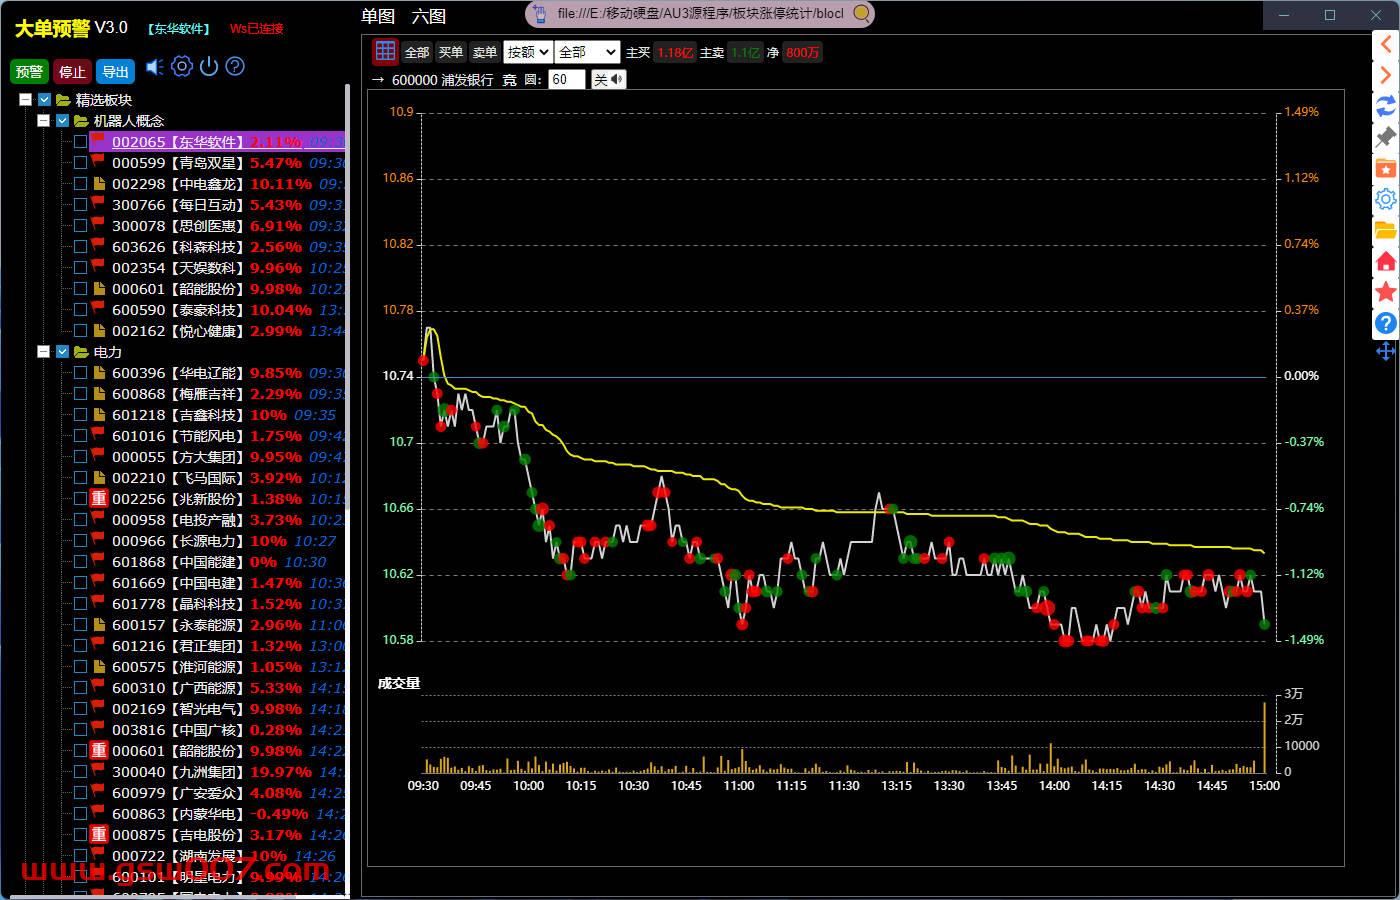Click the refresh arrows icon in right sidebar
Image resolution: width=1400 pixels, height=900 pixels.
(1385, 105)
